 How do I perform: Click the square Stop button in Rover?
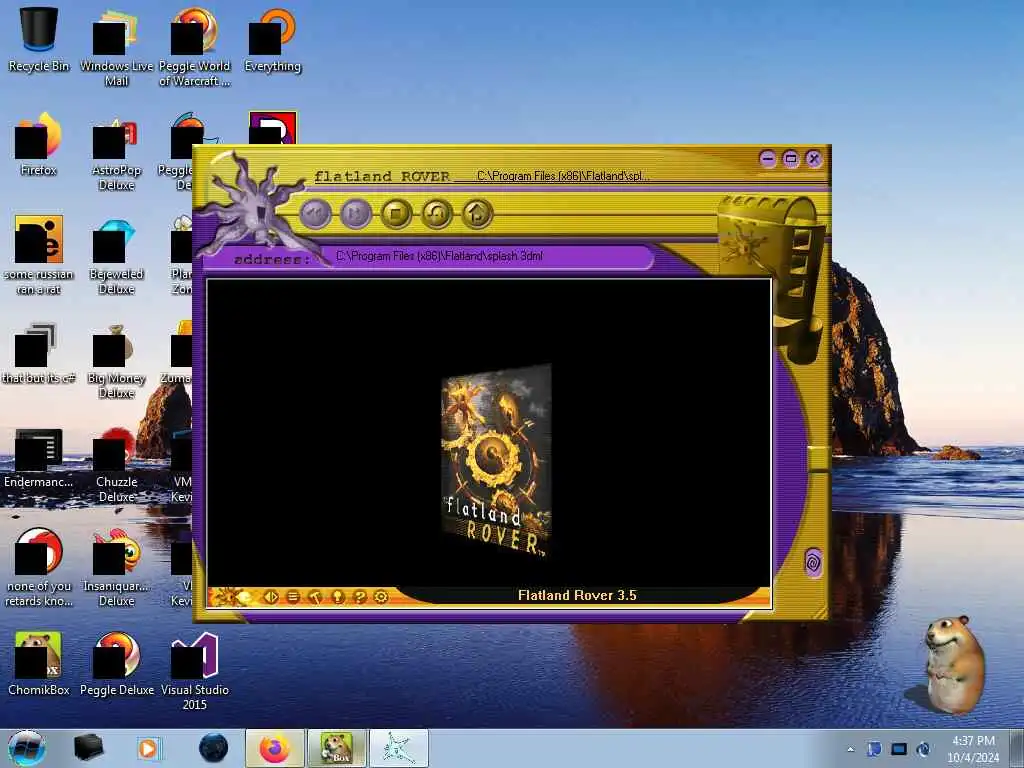[396, 214]
